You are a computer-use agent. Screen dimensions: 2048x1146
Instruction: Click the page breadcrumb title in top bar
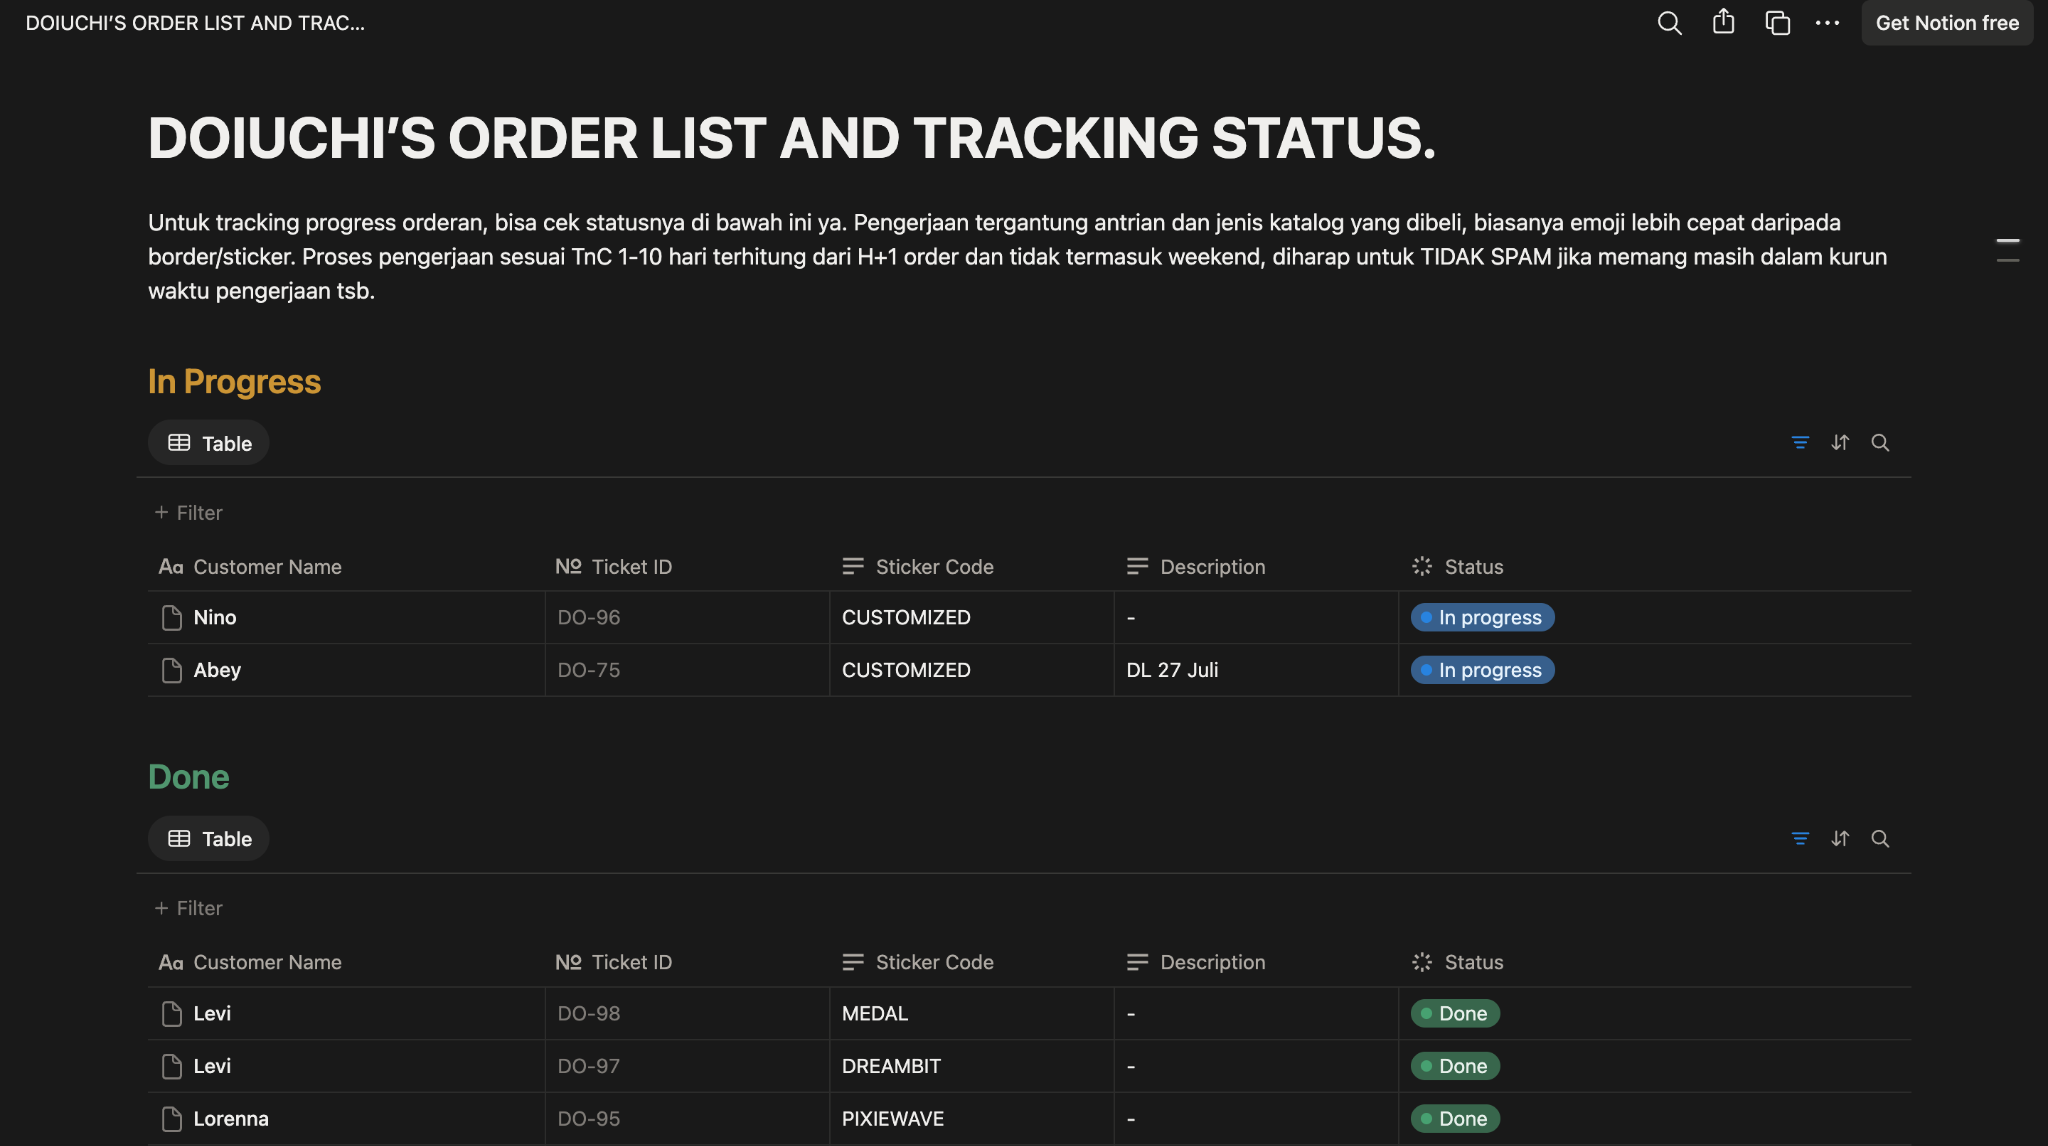(x=195, y=23)
